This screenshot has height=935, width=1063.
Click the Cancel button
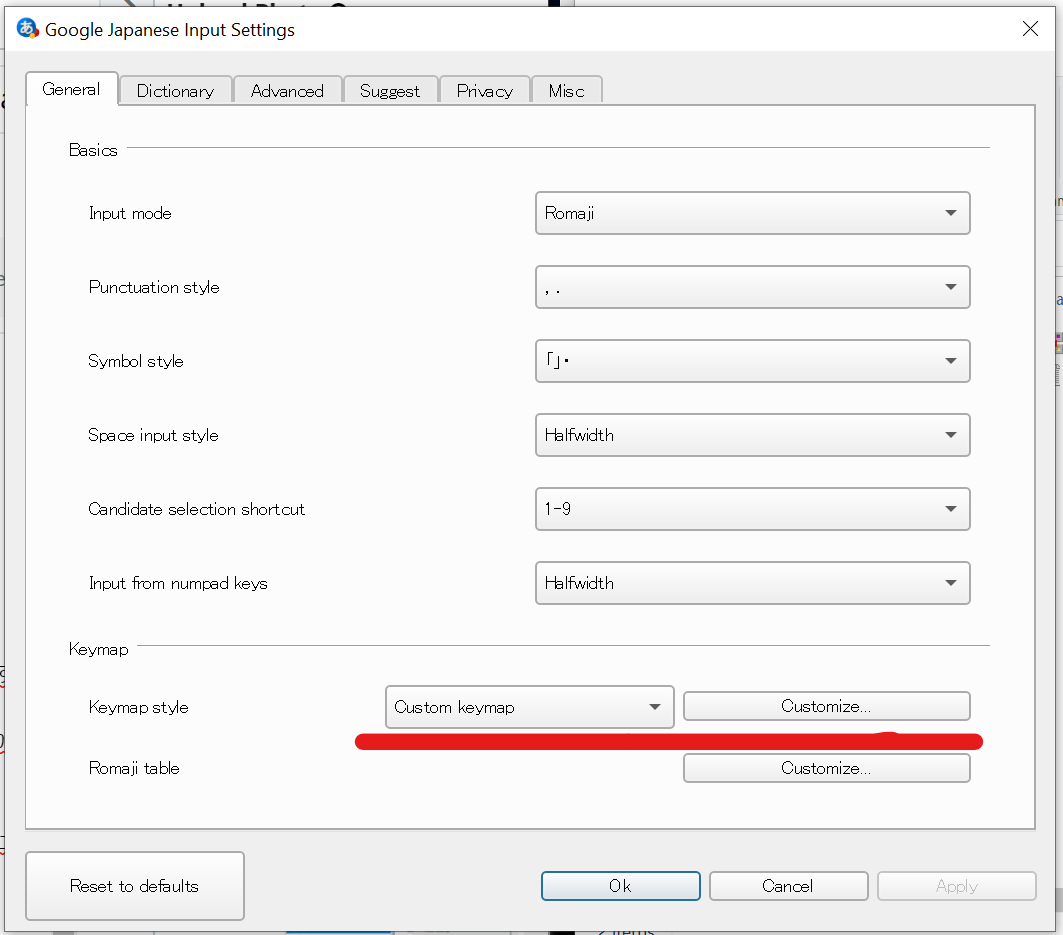(788, 886)
